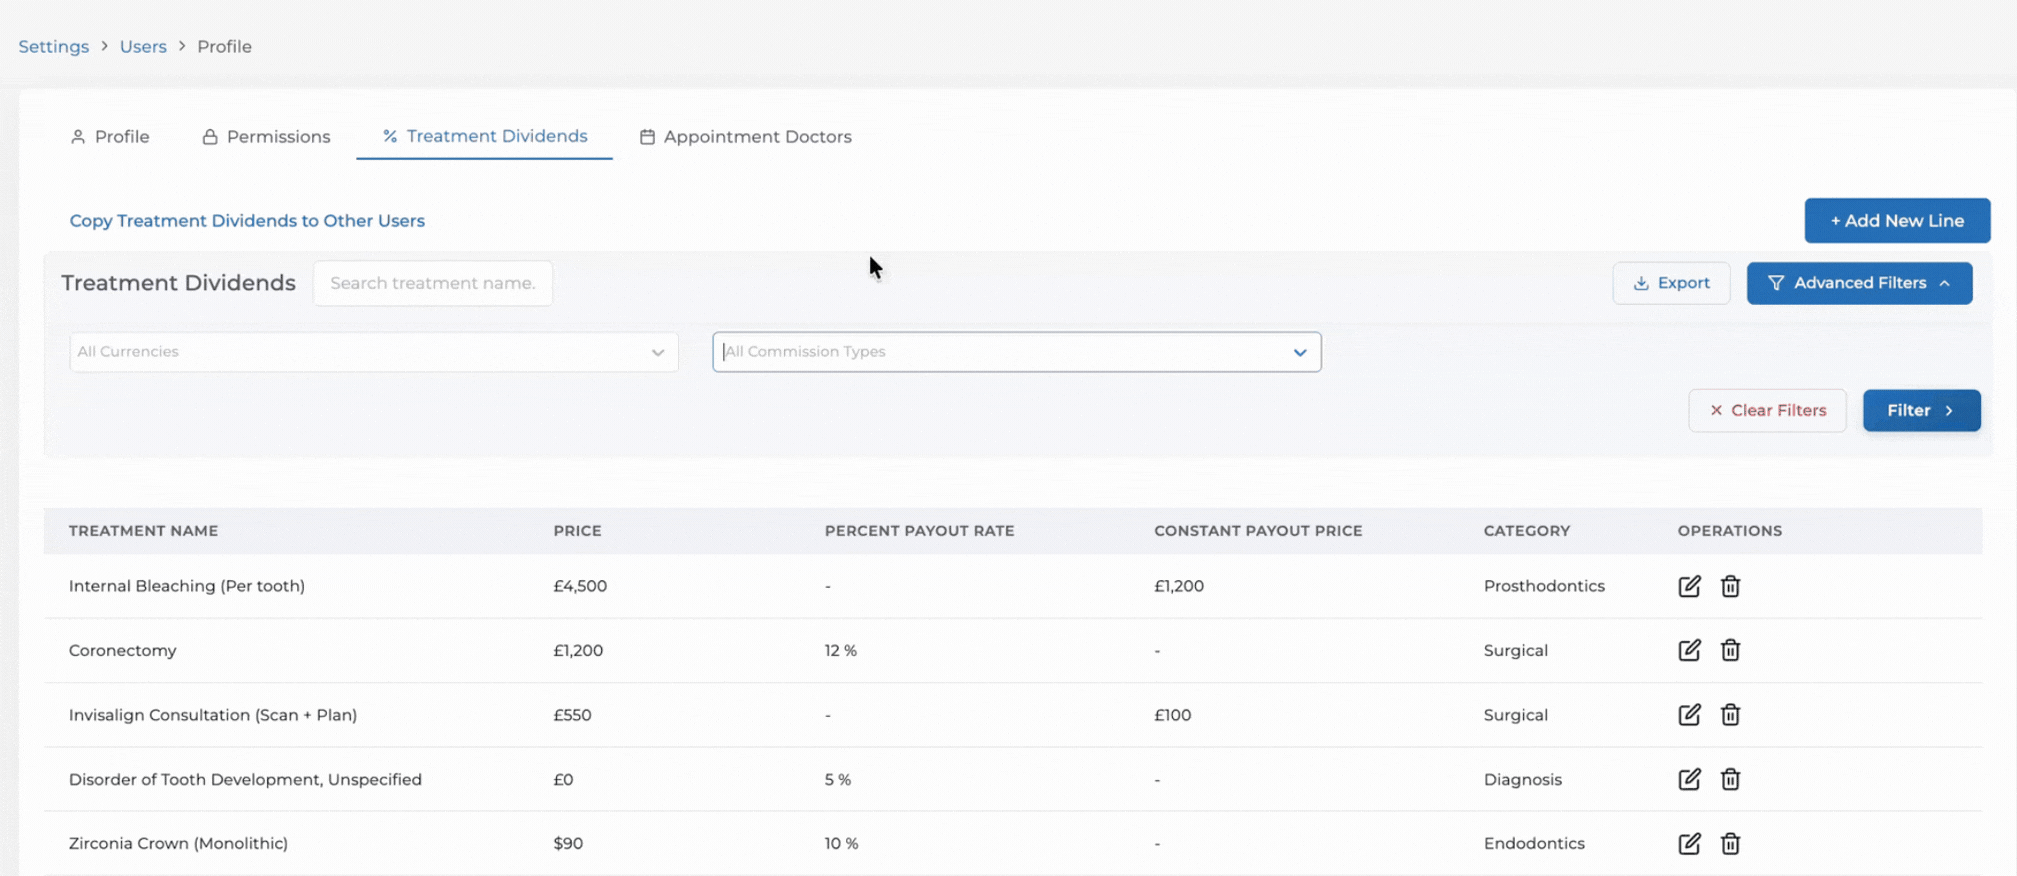Screen dimensions: 2017x876
Task: Go to Settings in the breadcrumb
Action: [x=54, y=46]
